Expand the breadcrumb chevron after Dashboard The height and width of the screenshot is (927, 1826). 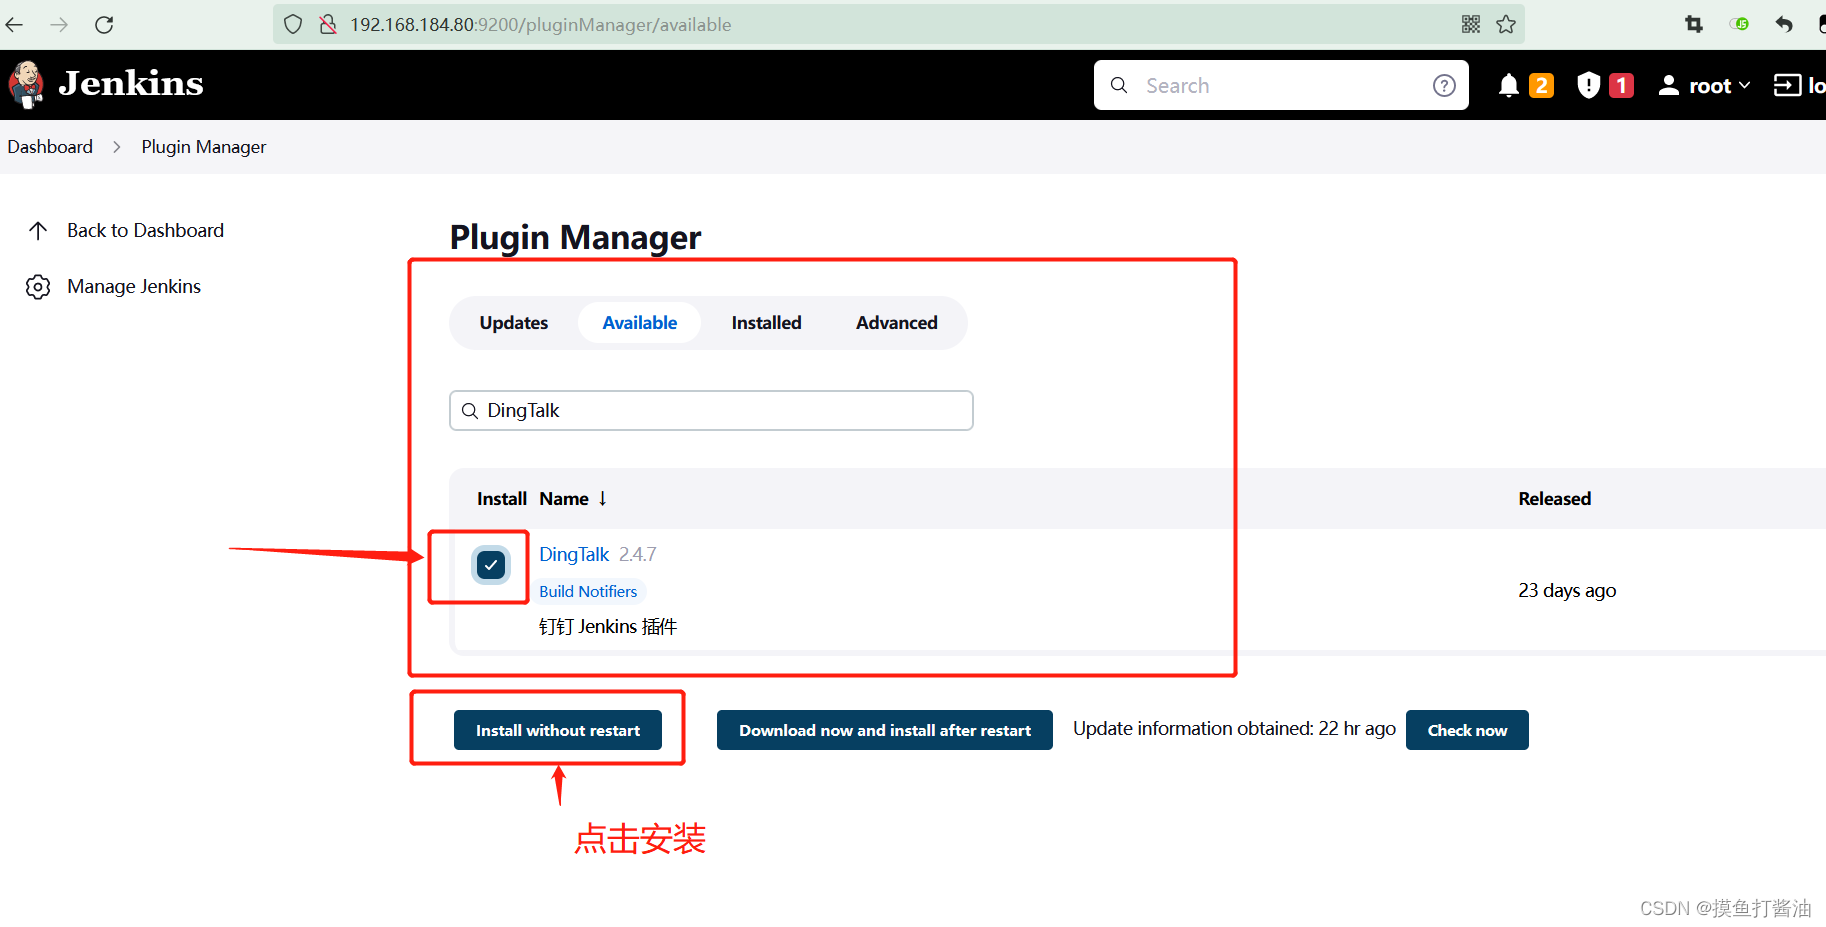coord(117,147)
